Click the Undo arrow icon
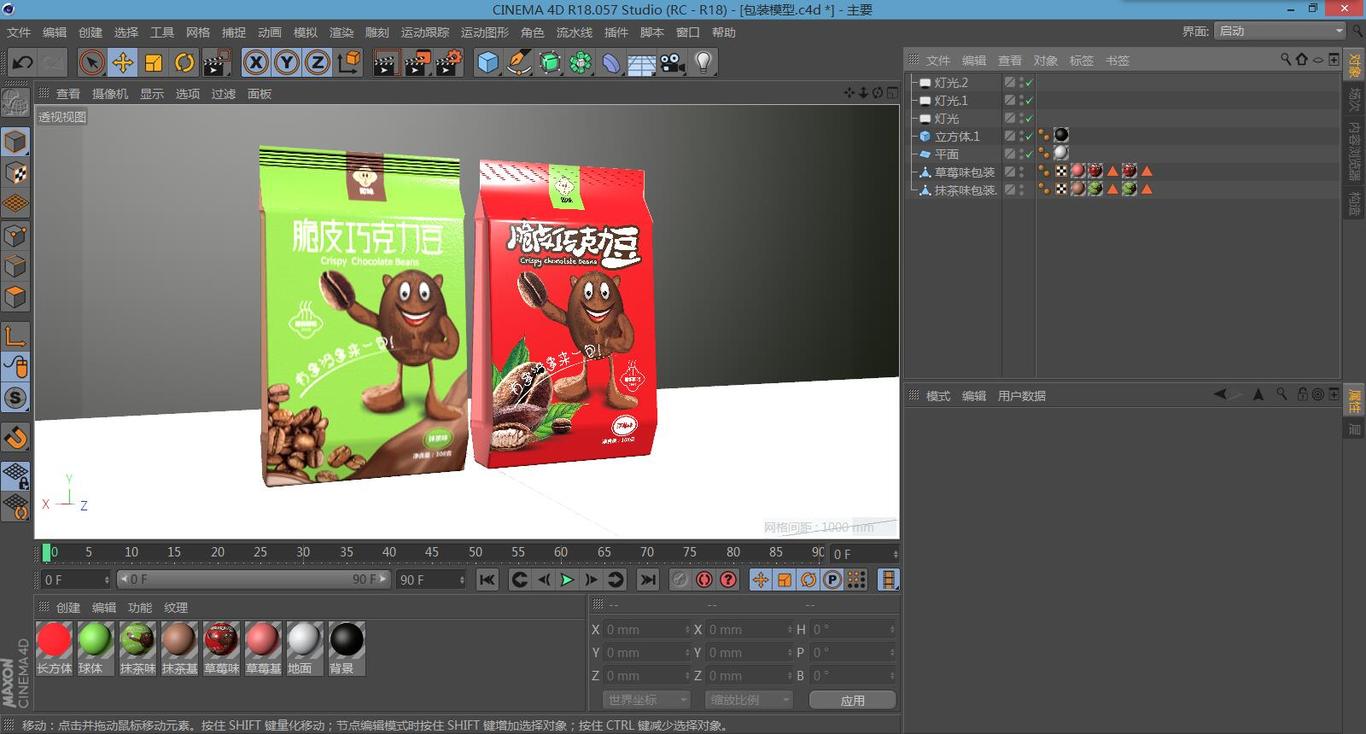This screenshot has width=1366, height=734. coord(22,63)
